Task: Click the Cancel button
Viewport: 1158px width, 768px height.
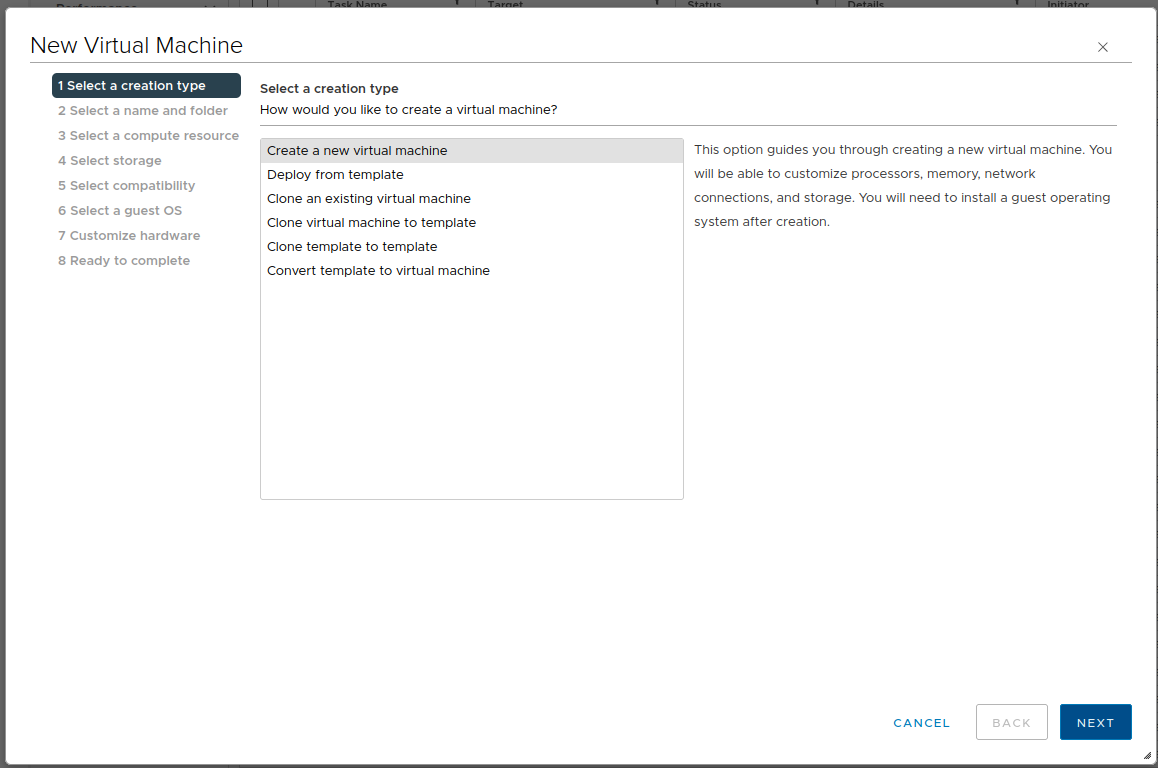Action: click(x=921, y=723)
